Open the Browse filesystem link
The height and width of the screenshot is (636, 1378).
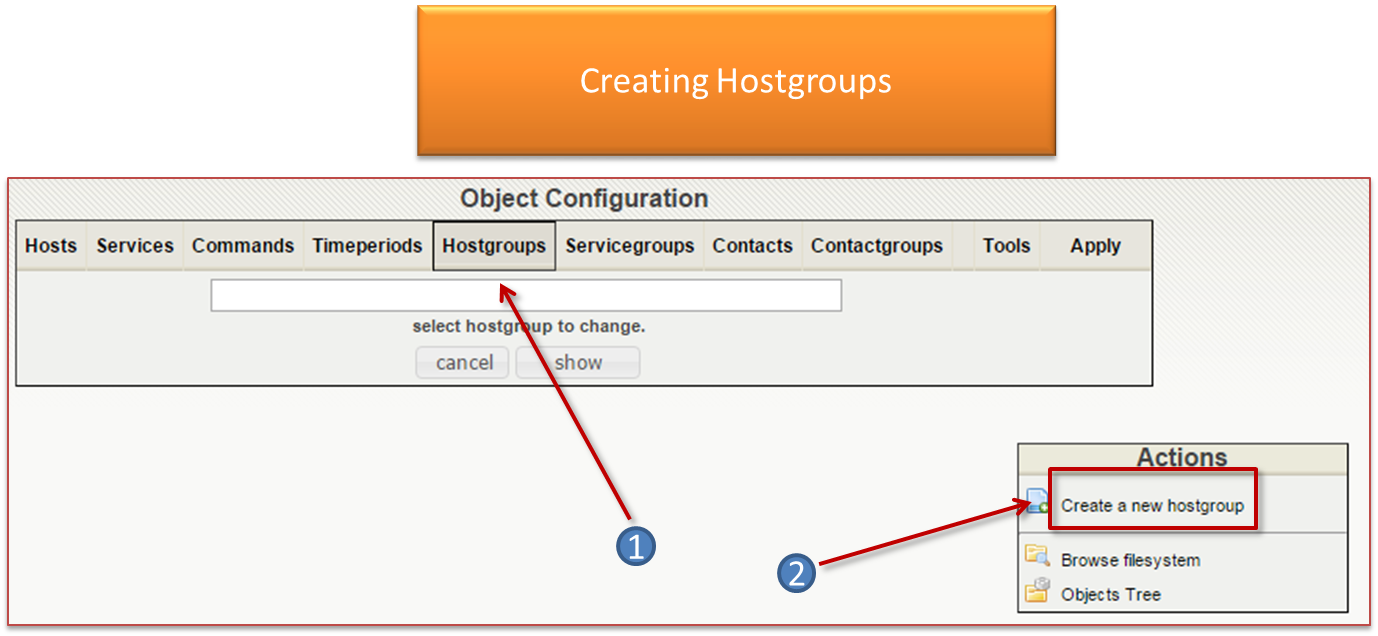1130,560
